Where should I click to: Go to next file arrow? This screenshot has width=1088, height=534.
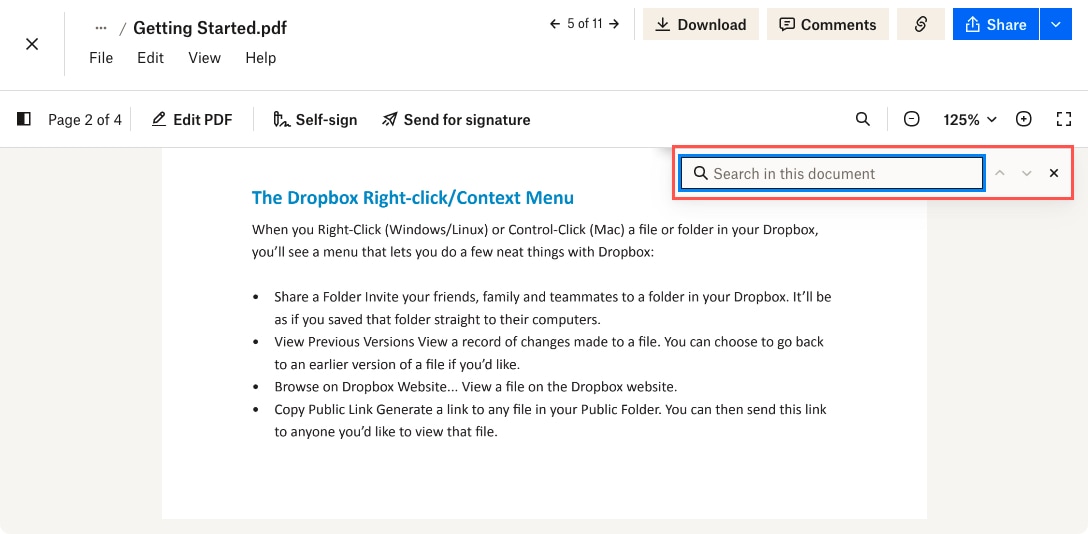tap(614, 24)
